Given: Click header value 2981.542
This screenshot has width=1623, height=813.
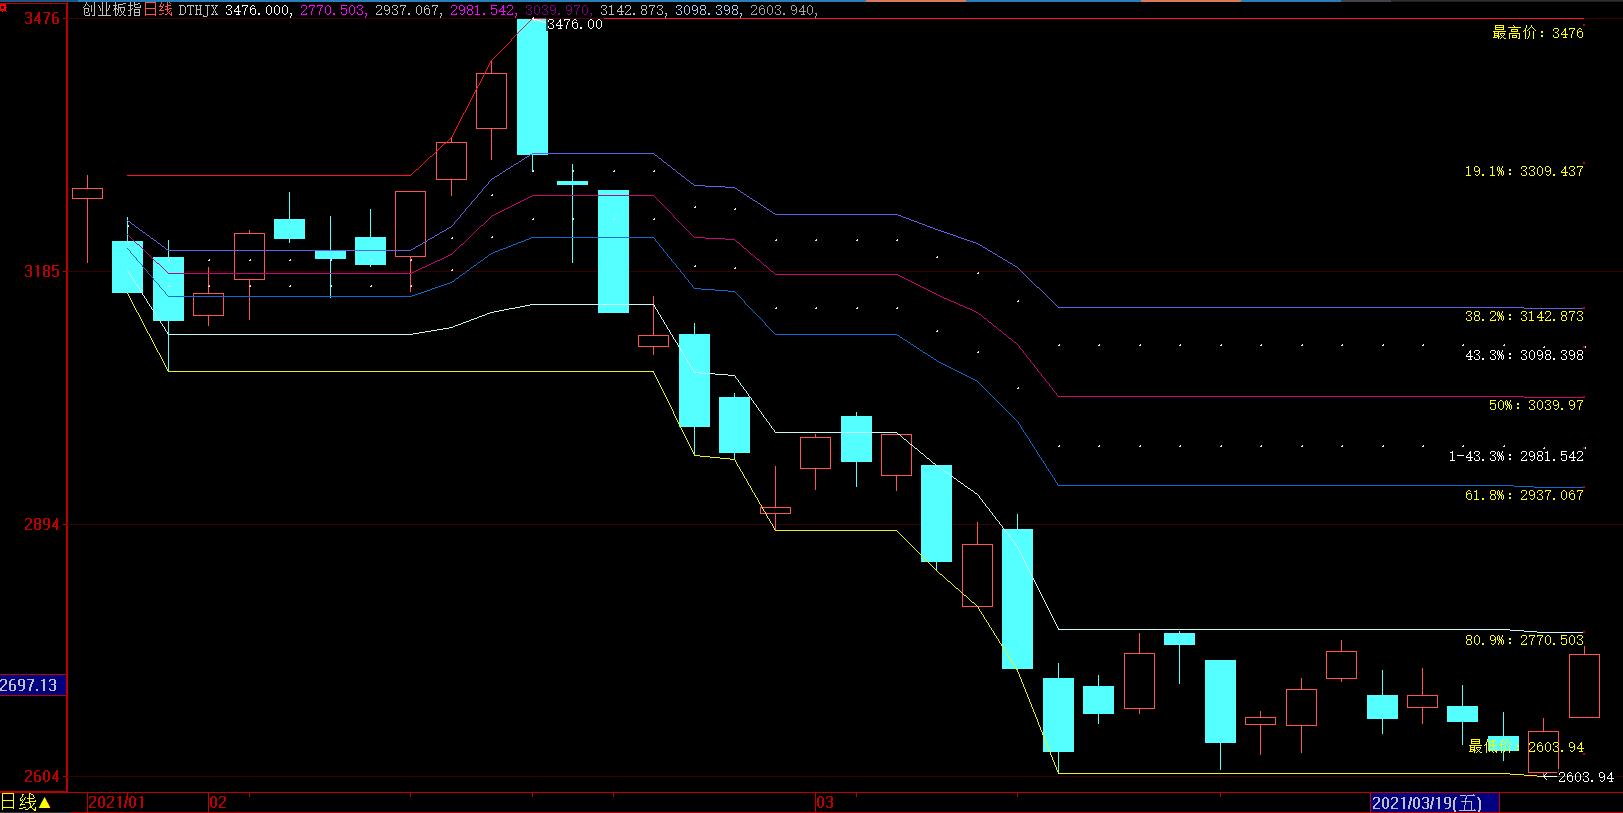Looking at the screenshot, I should (483, 10).
